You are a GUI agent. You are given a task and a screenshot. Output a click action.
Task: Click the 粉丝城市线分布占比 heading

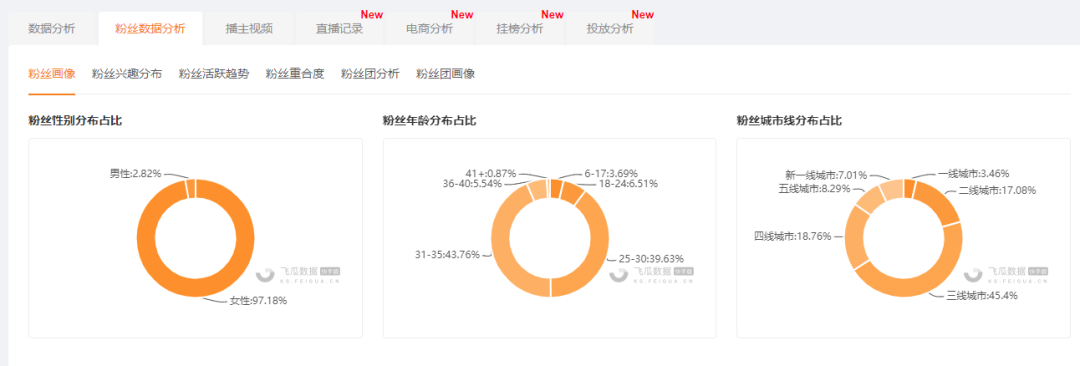[789, 121]
